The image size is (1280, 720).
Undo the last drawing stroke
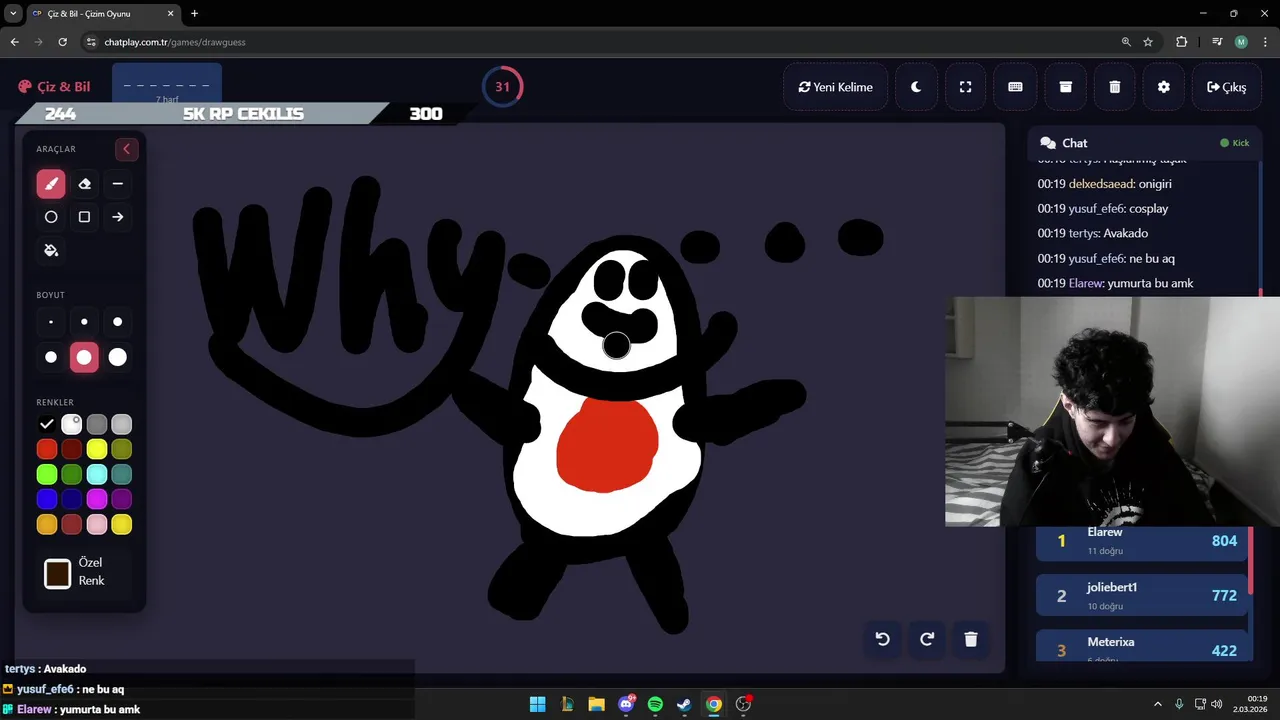click(x=882, y=639)
